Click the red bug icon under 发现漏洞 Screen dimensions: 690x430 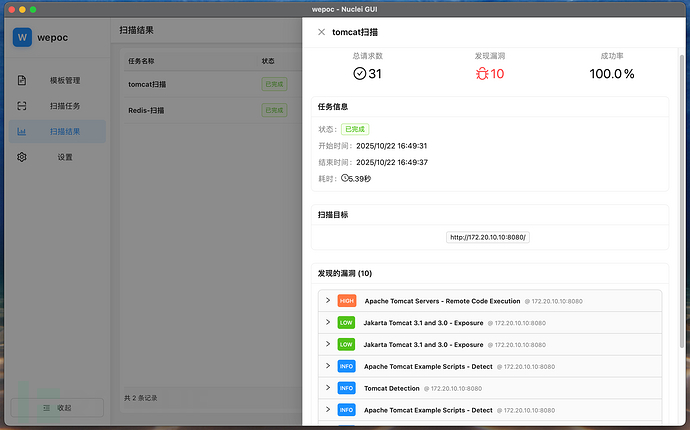point(482,73)
